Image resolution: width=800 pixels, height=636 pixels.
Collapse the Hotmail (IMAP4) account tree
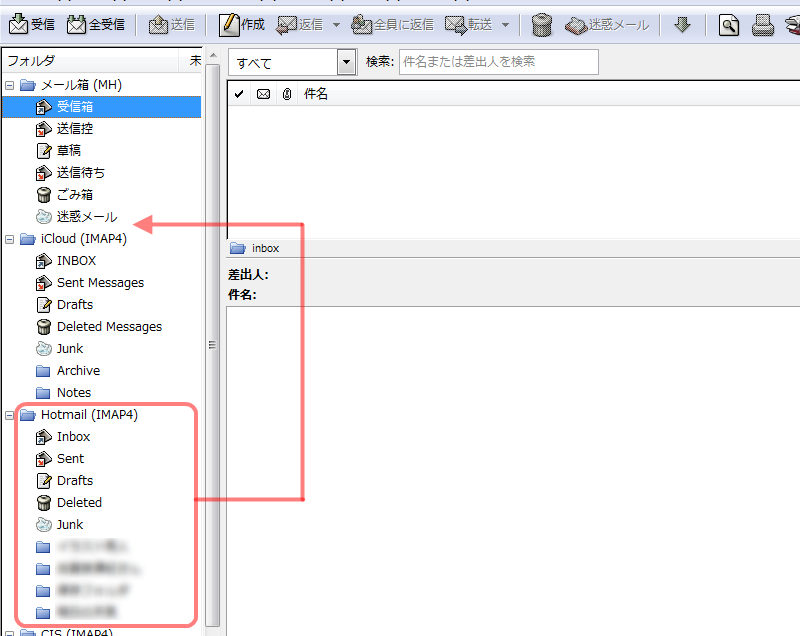[x=10, y=415]
